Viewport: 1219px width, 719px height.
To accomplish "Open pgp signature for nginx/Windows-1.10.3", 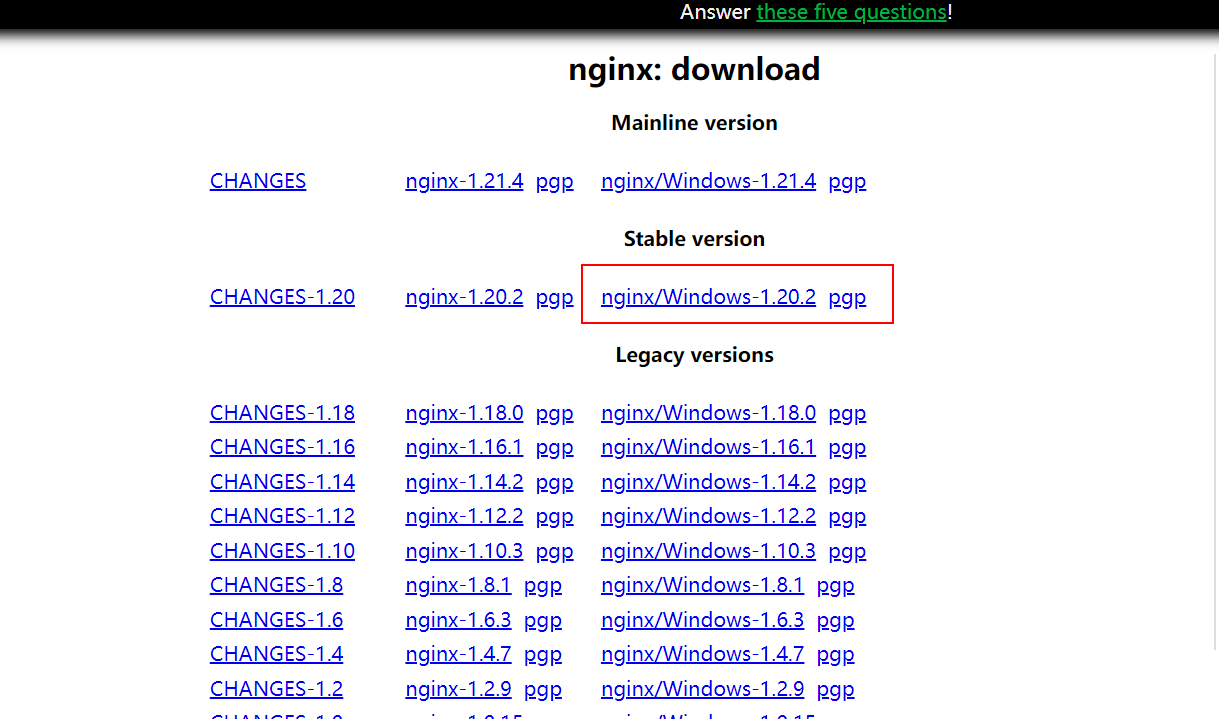I will pos(847,552).
